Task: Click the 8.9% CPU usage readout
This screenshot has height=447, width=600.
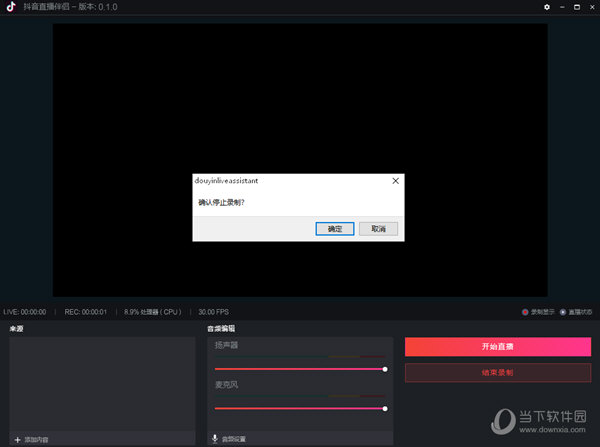Action: pyautogui.click(x=153, y=312)
